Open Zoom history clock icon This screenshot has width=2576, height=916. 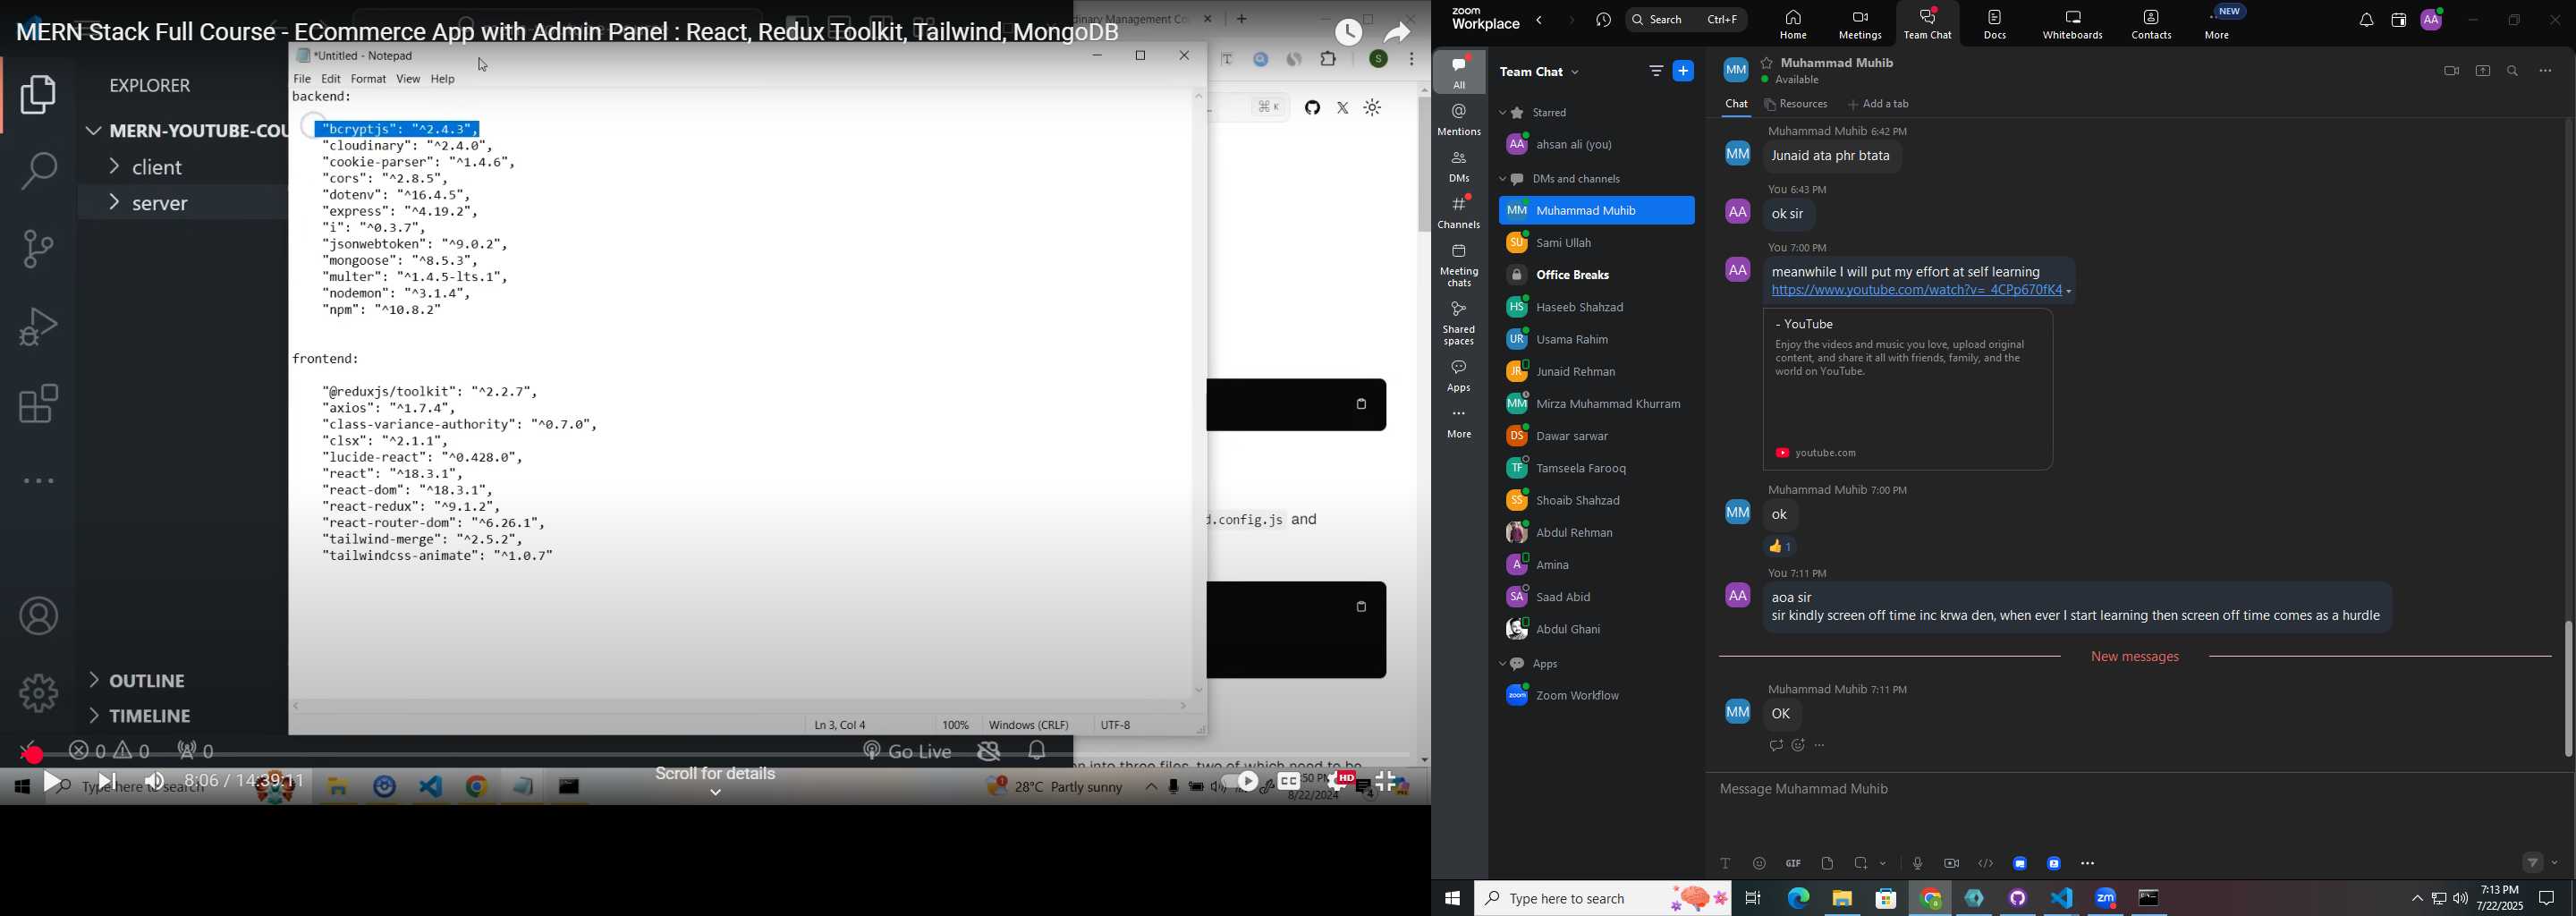click(x=1603, y=20)
